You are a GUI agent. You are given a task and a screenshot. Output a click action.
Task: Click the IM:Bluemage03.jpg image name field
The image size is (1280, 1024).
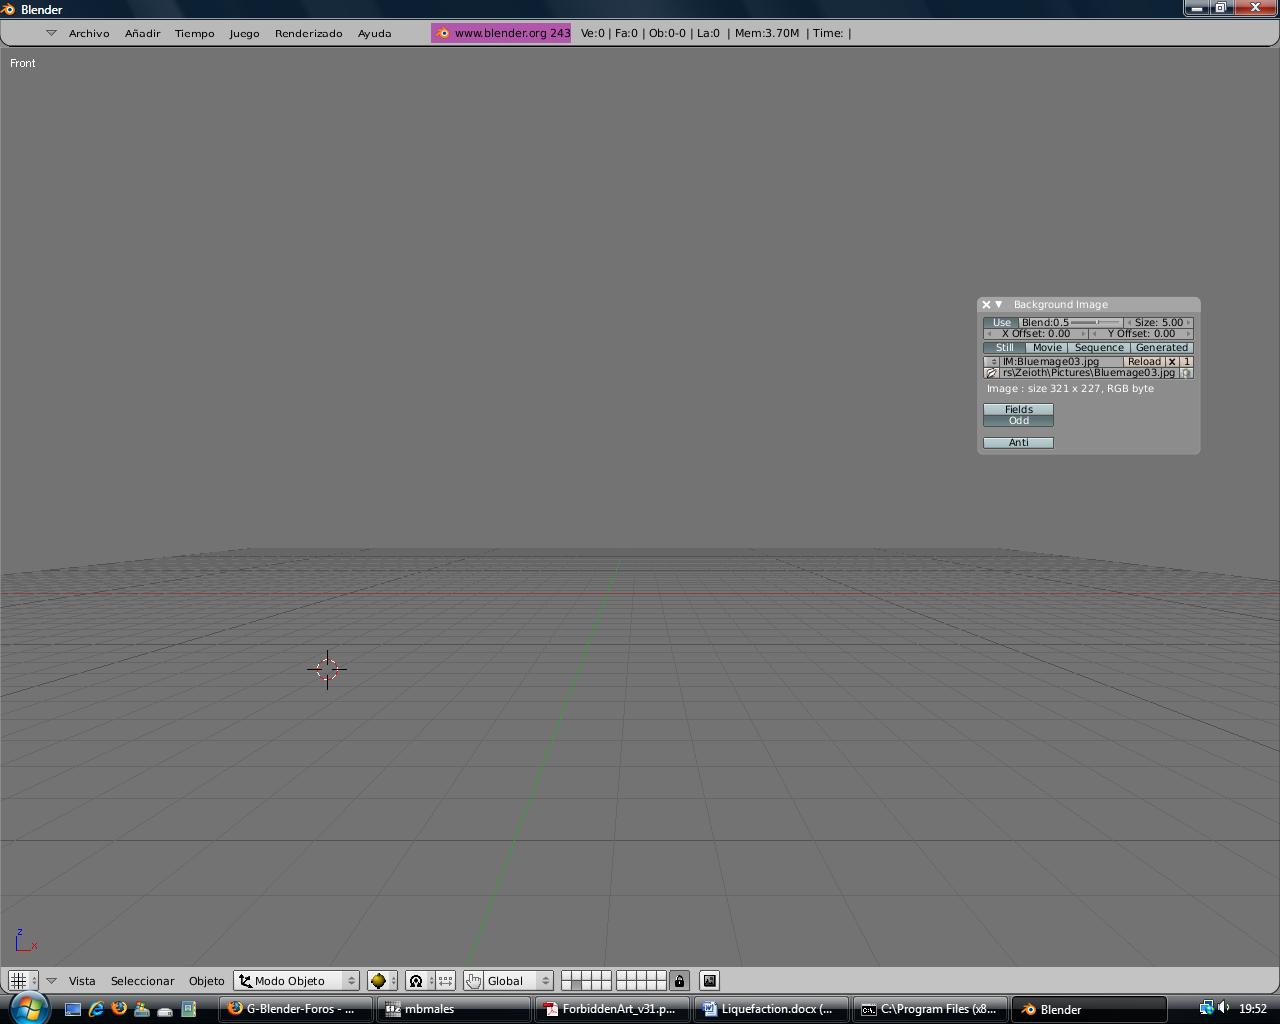pos(1062,362)
